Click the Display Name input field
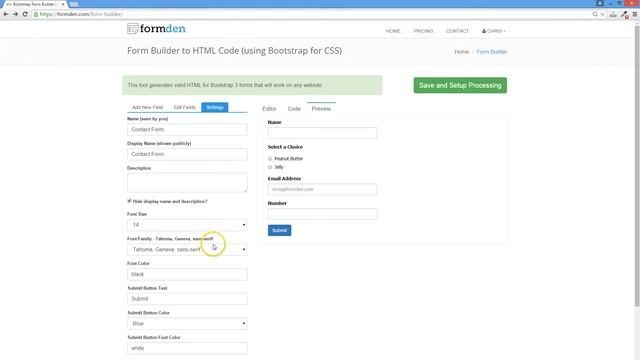640x360 pixels. tap(187, 154)
